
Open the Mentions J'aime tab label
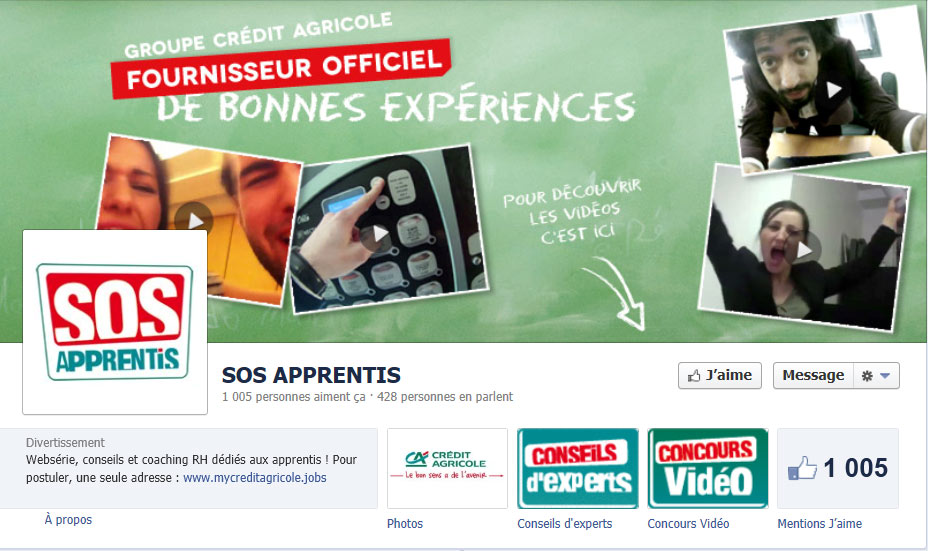[820, 523]
